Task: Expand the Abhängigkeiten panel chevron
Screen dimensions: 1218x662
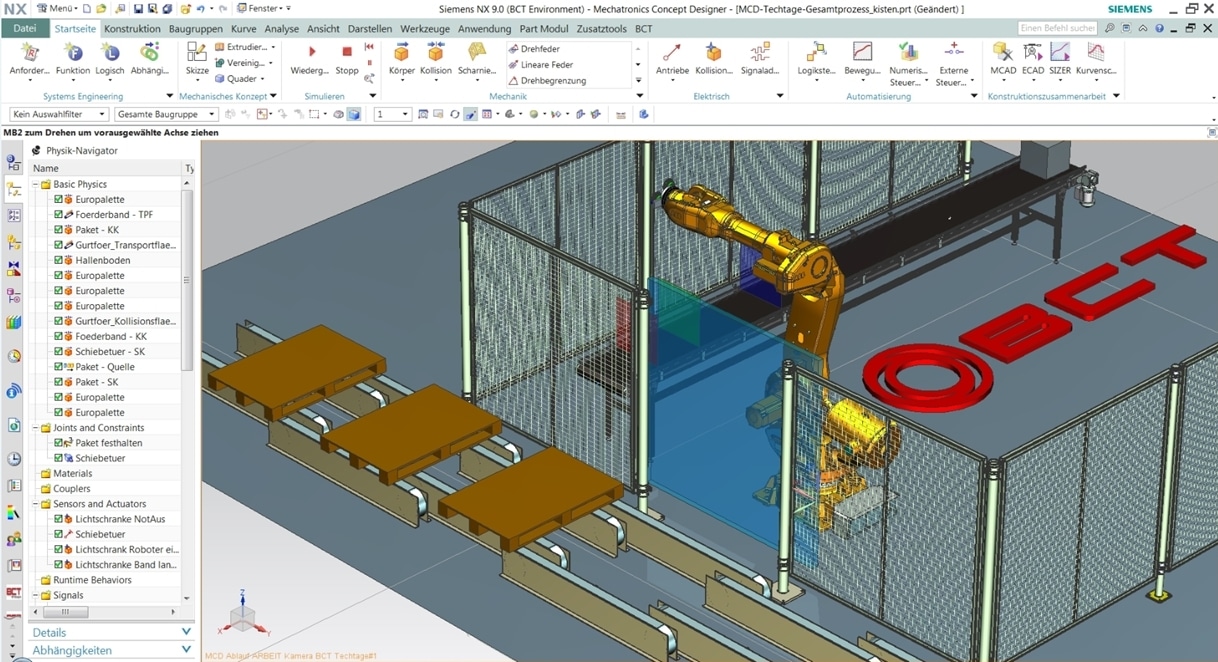Action: click(x=186, y=650)
